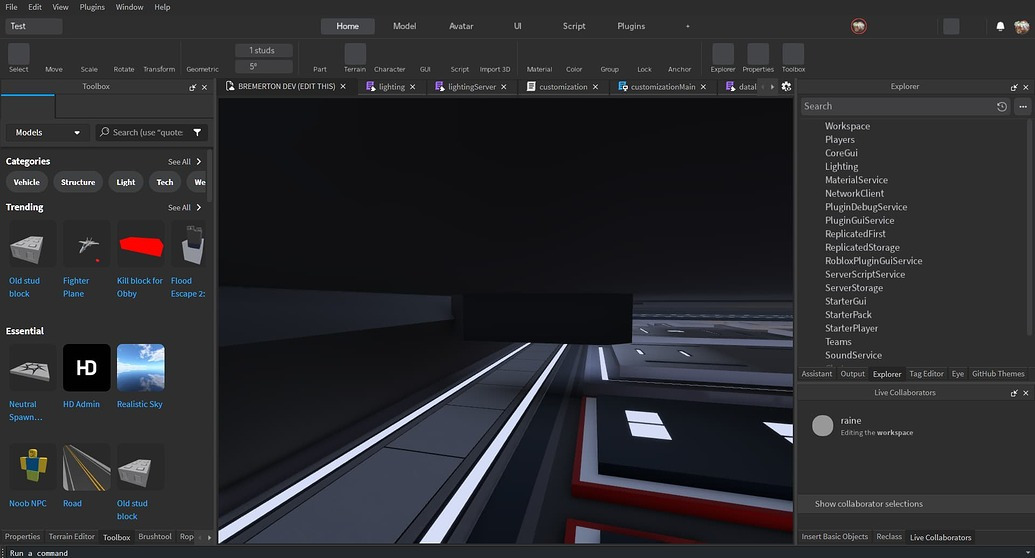Toggle Explorer panel from the ribbon
The width and height of the screenshot is (1035, 558).
(723, 58)
